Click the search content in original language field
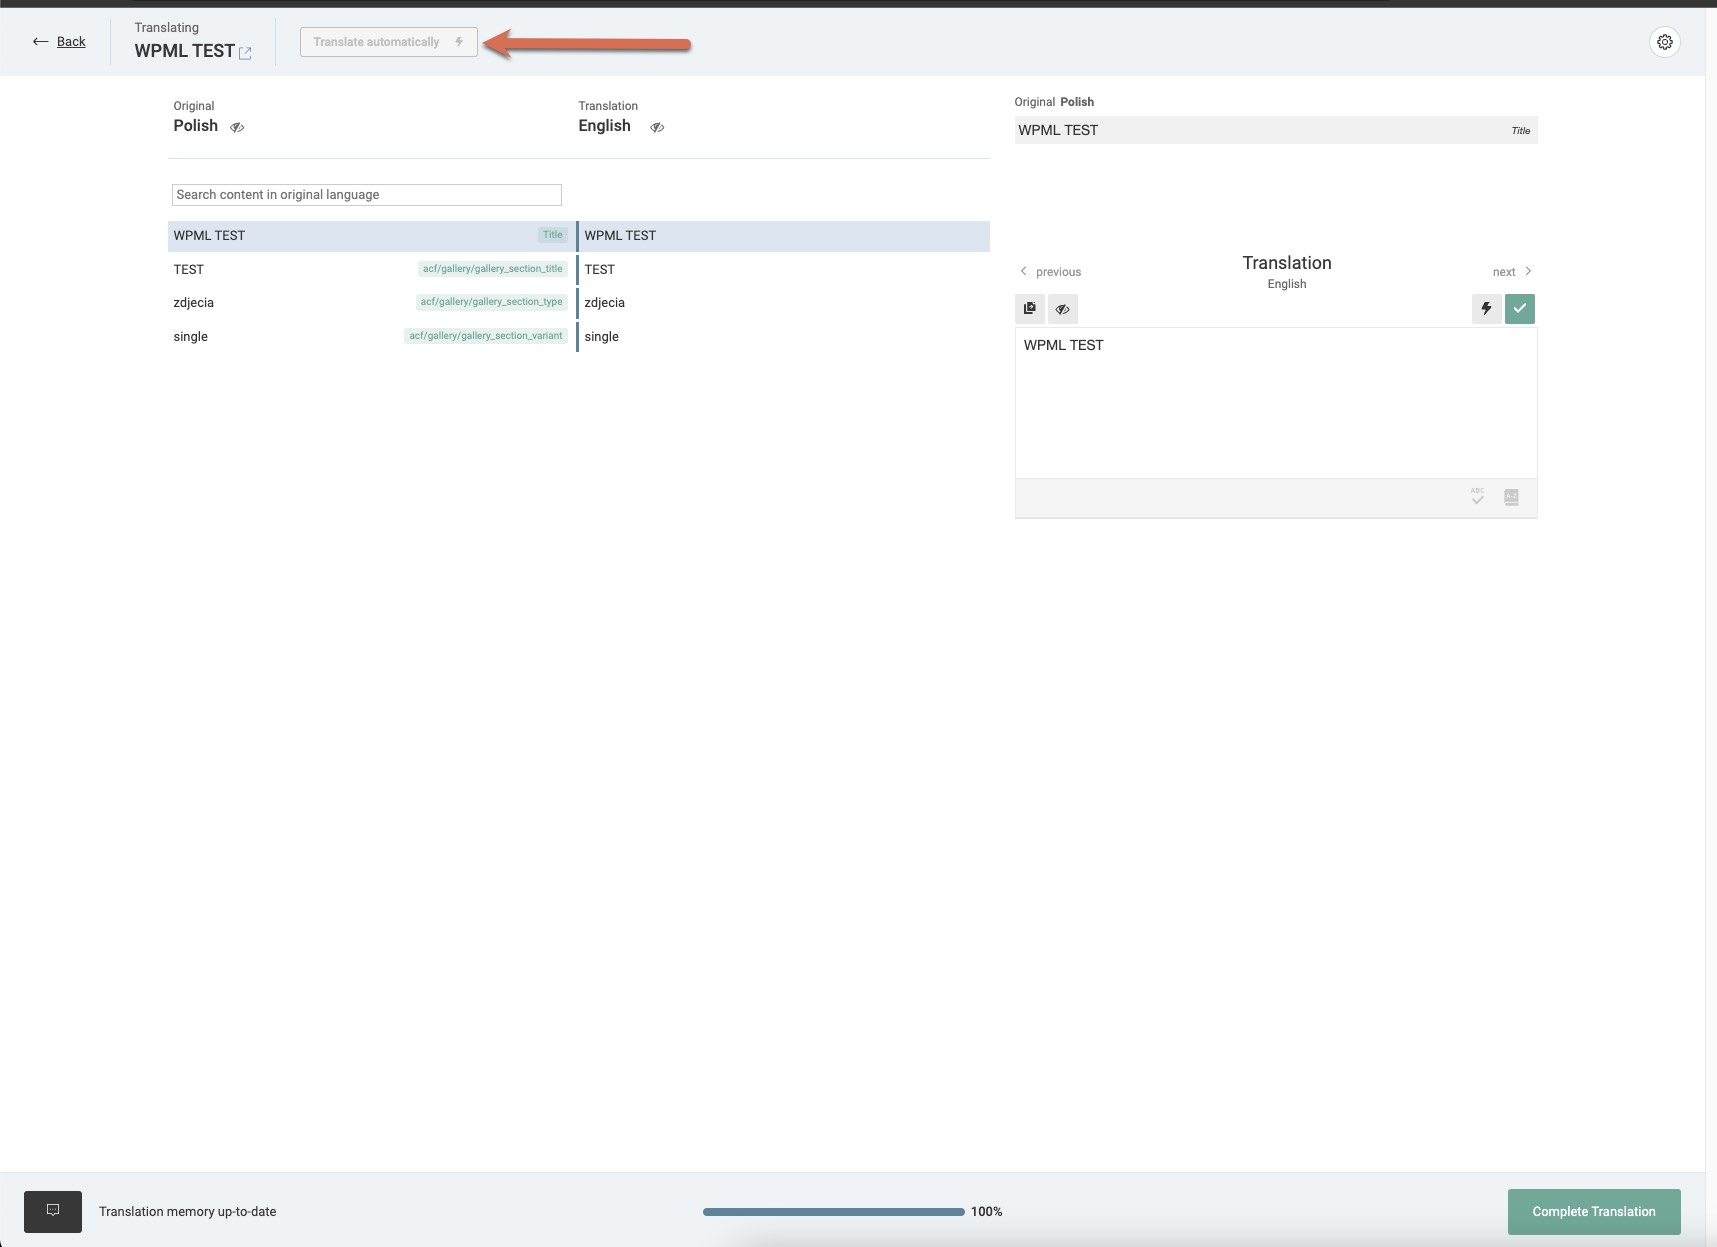The height and width of the screenshot is (1247, 1717). [366, 195]
